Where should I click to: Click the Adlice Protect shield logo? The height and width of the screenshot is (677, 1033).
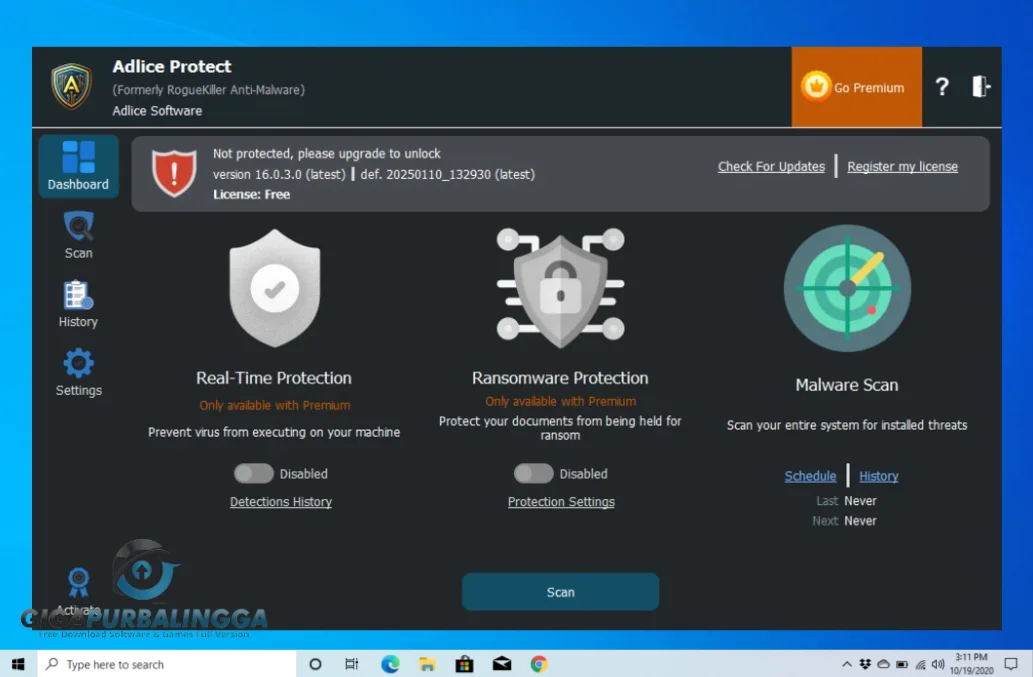72,86
